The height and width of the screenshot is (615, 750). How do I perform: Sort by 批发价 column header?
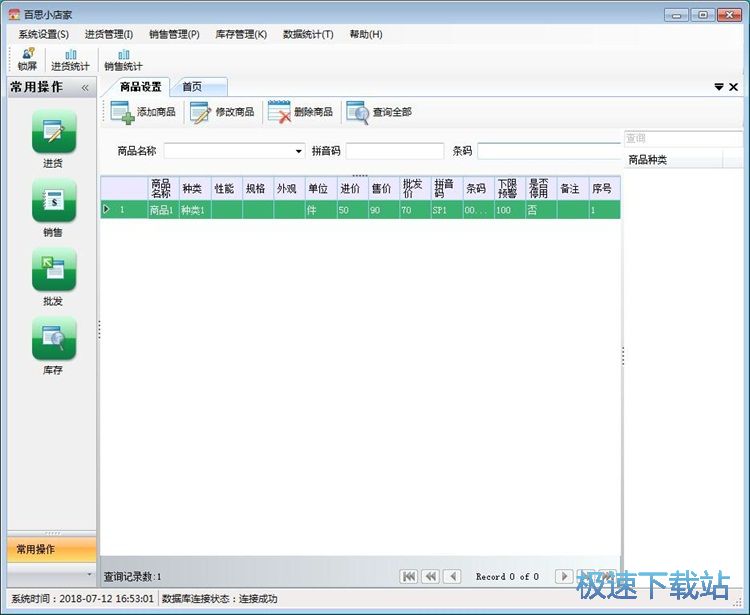coord(415,188)
